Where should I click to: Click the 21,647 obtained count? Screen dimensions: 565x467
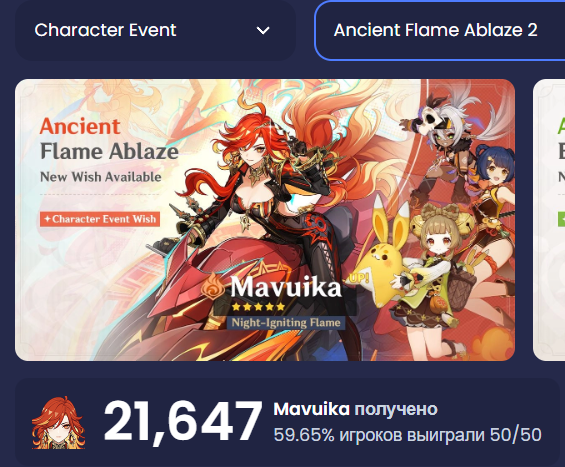[183, 422]
